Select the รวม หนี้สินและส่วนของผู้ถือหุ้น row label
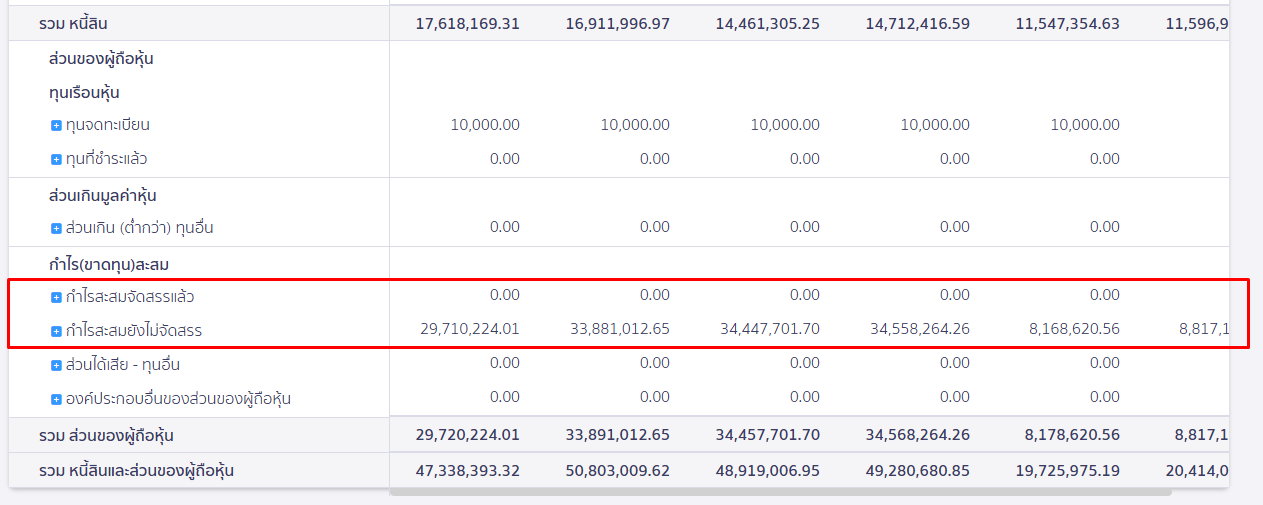Screen dimensions: 1263x505 tap(137, 470)
